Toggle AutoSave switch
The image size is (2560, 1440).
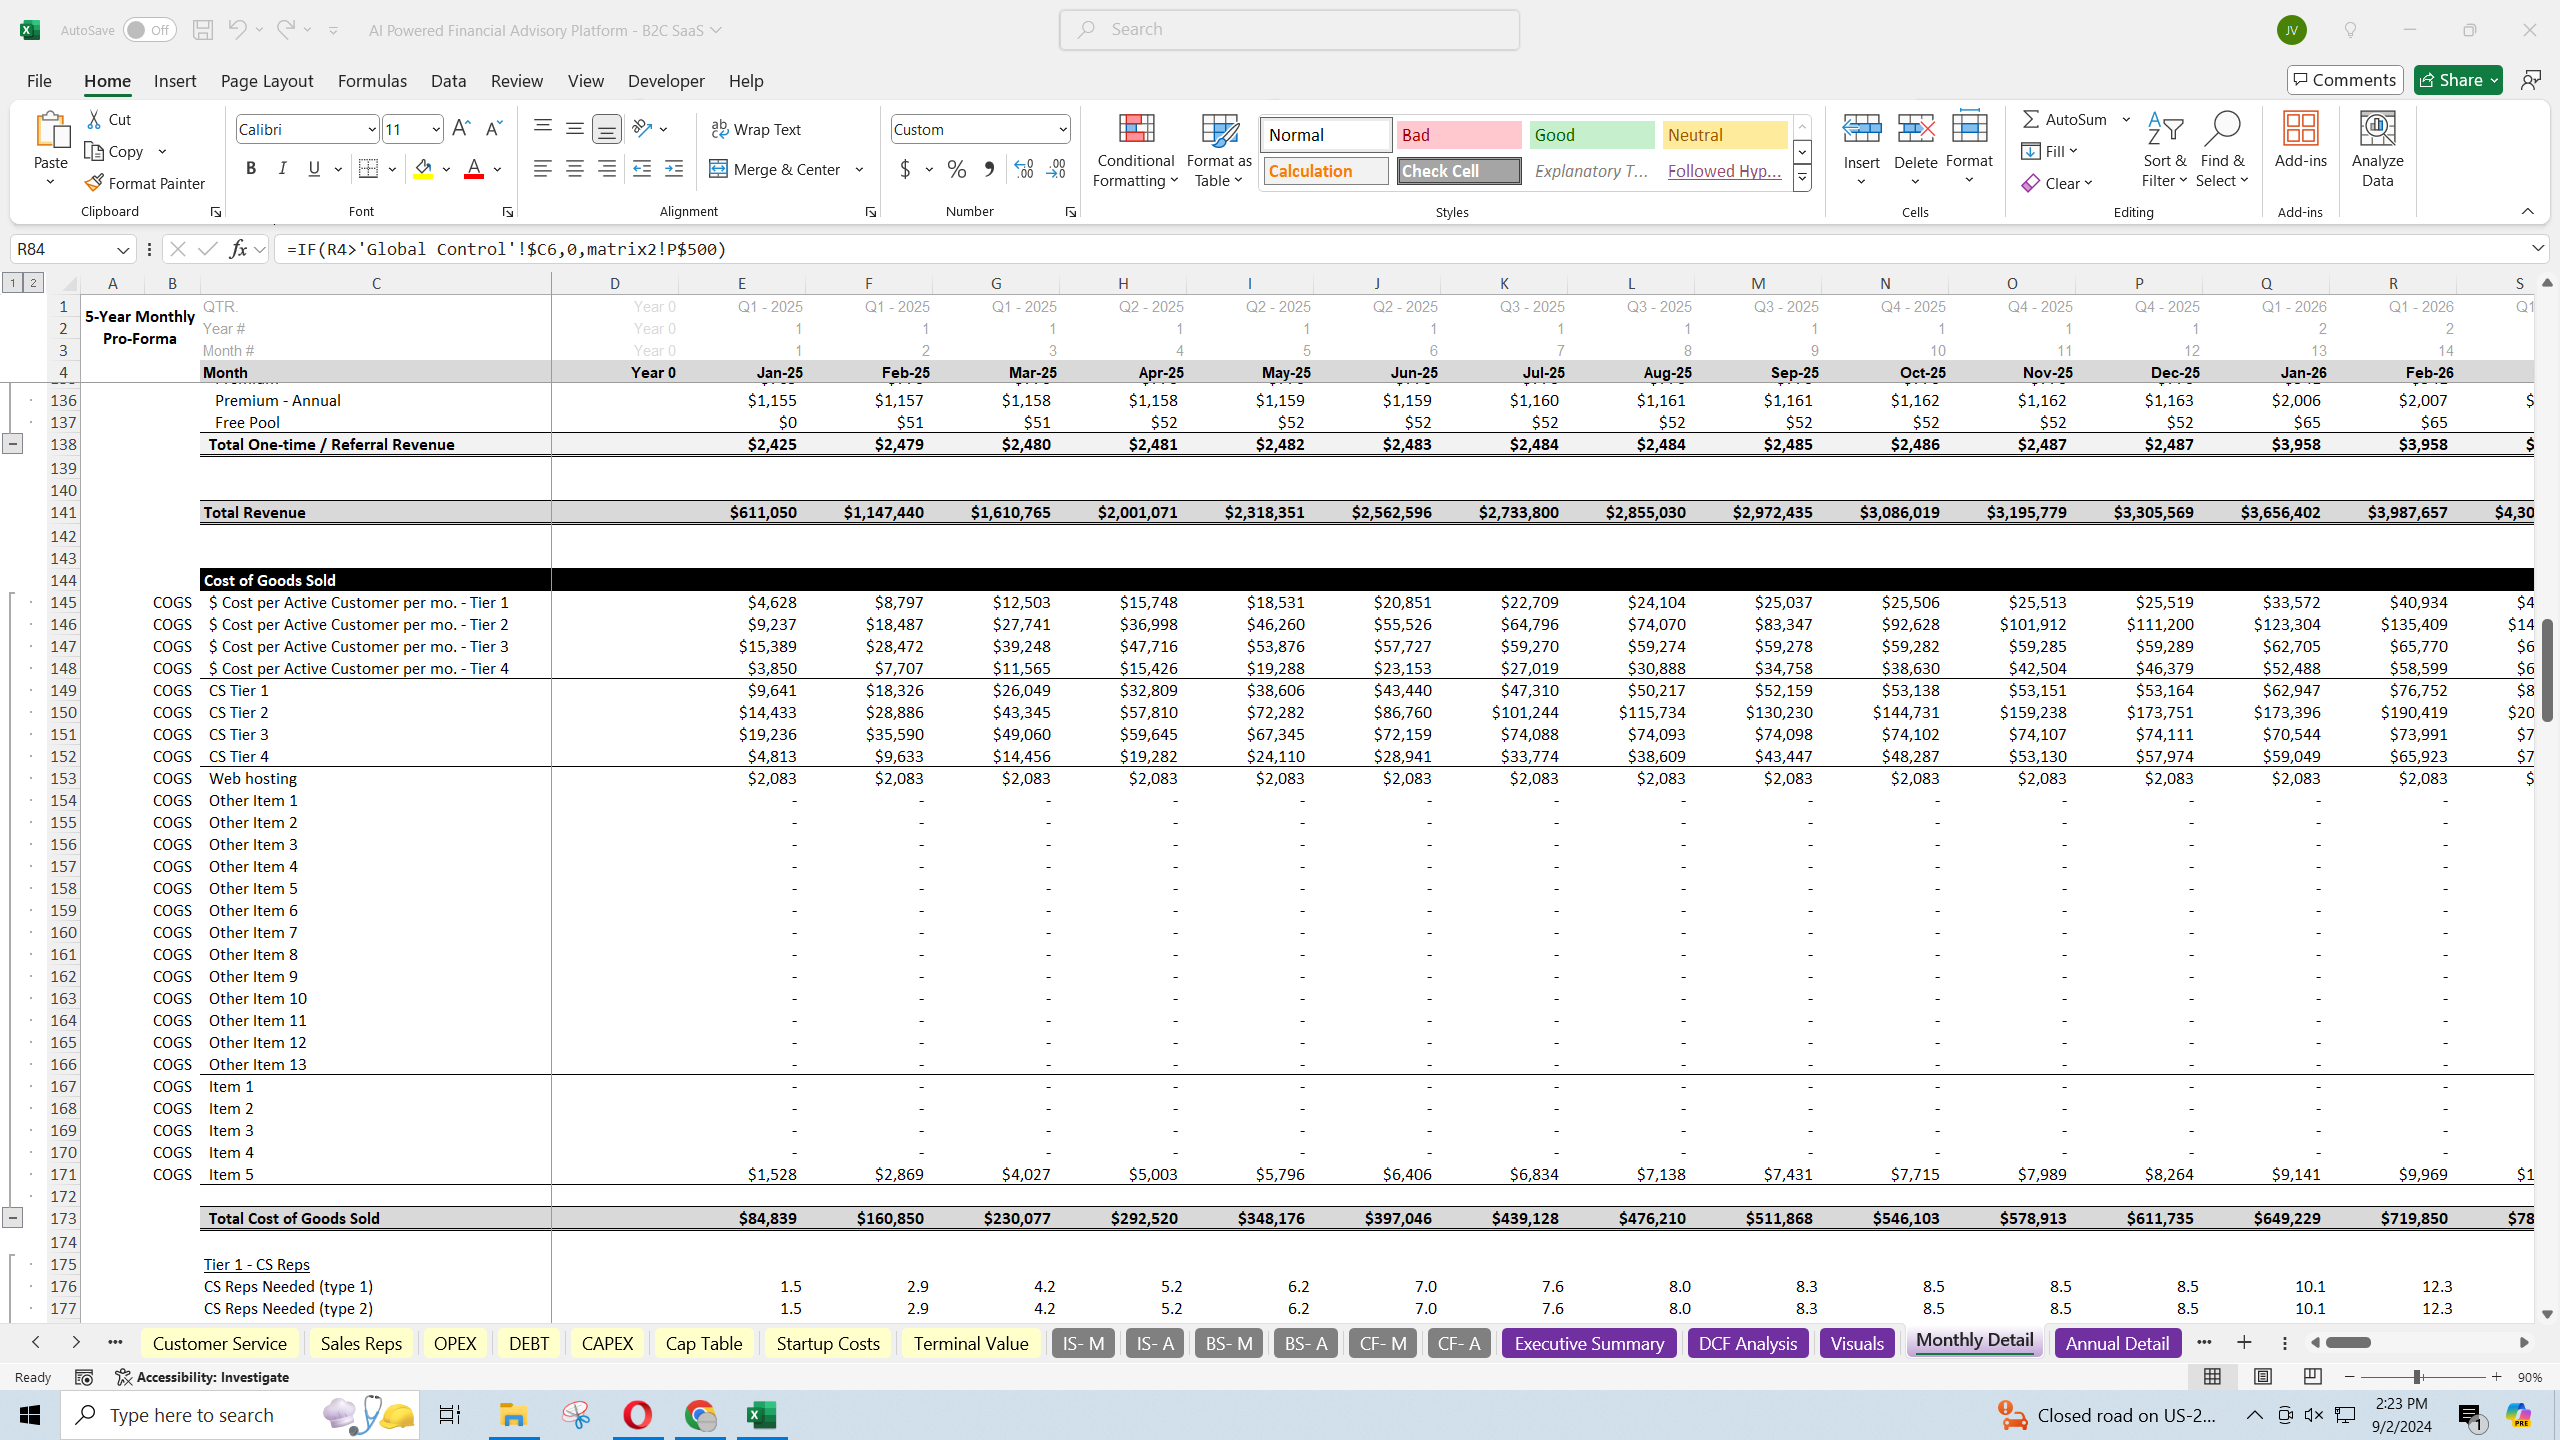[x=149, y=30]
